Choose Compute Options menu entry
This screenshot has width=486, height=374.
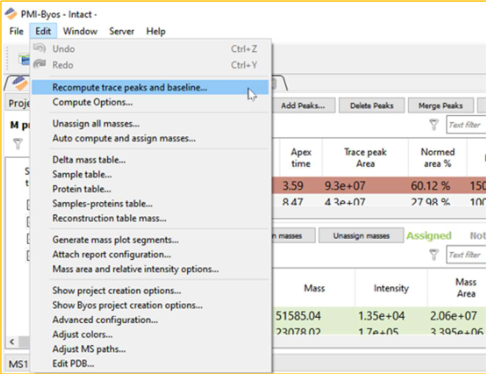click(150, 102)
